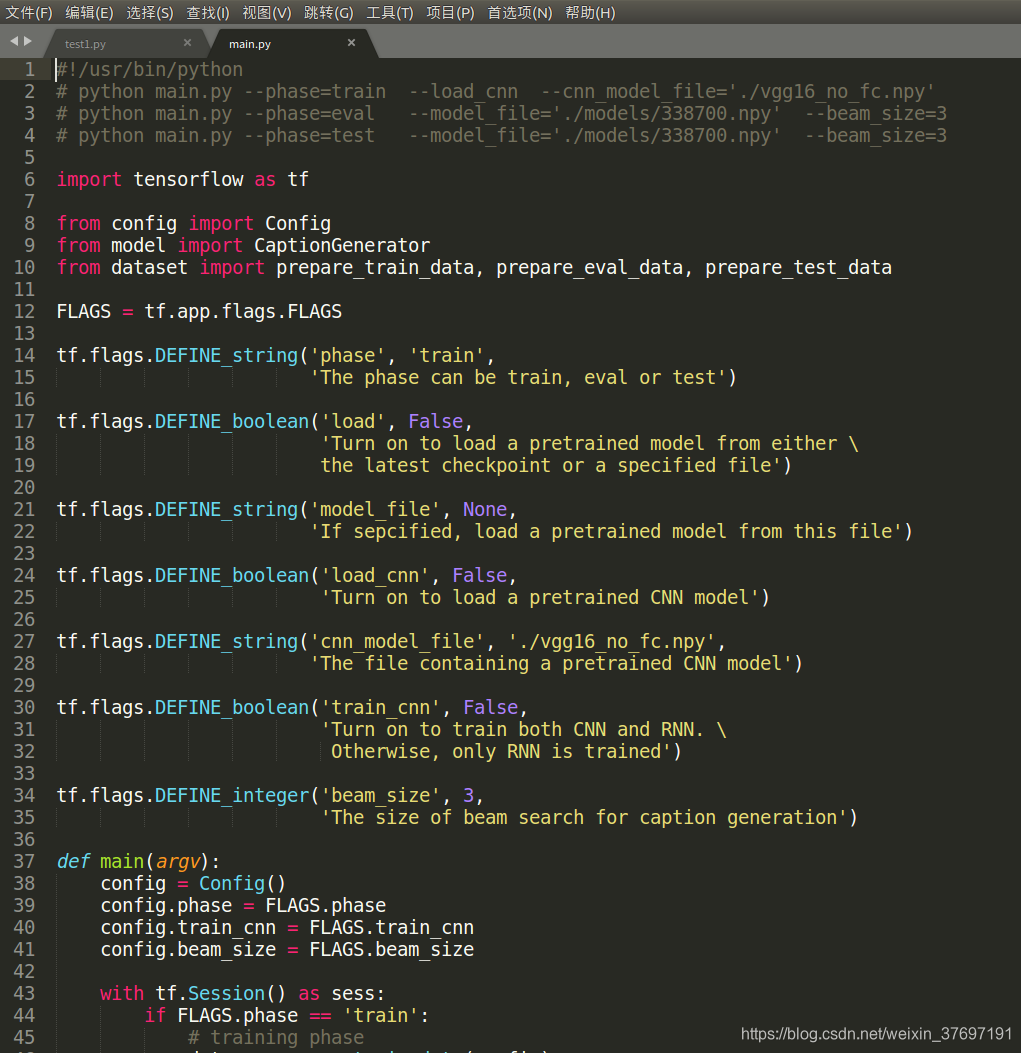Open the 首选项(N) menu
This screenshot has height=1053, width=1021.
click(519, 13)
